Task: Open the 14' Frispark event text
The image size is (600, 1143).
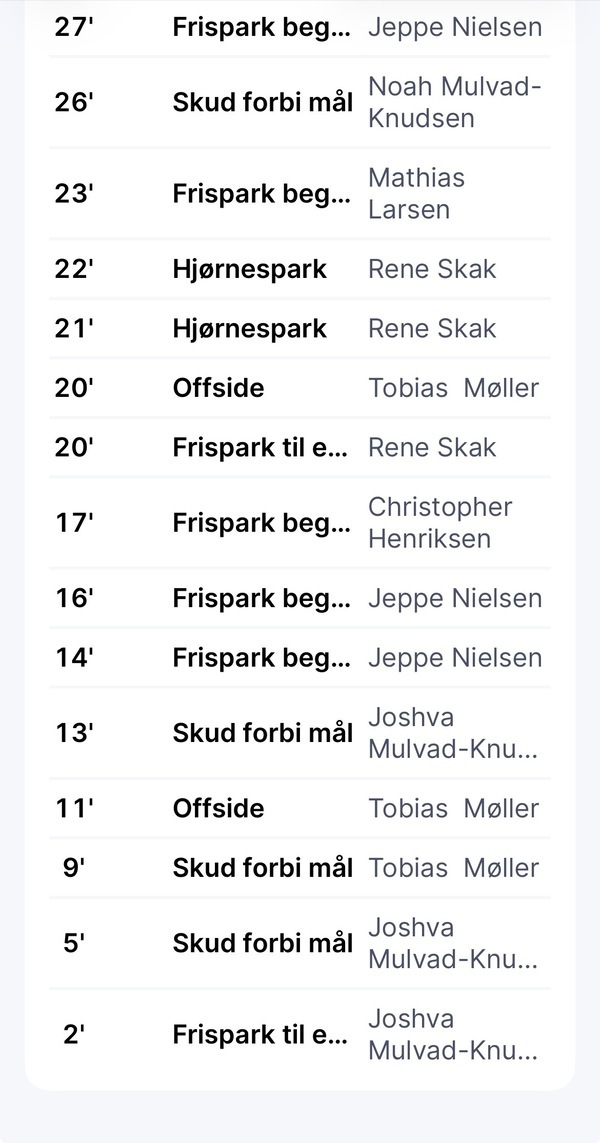Action: pos(261,658)
